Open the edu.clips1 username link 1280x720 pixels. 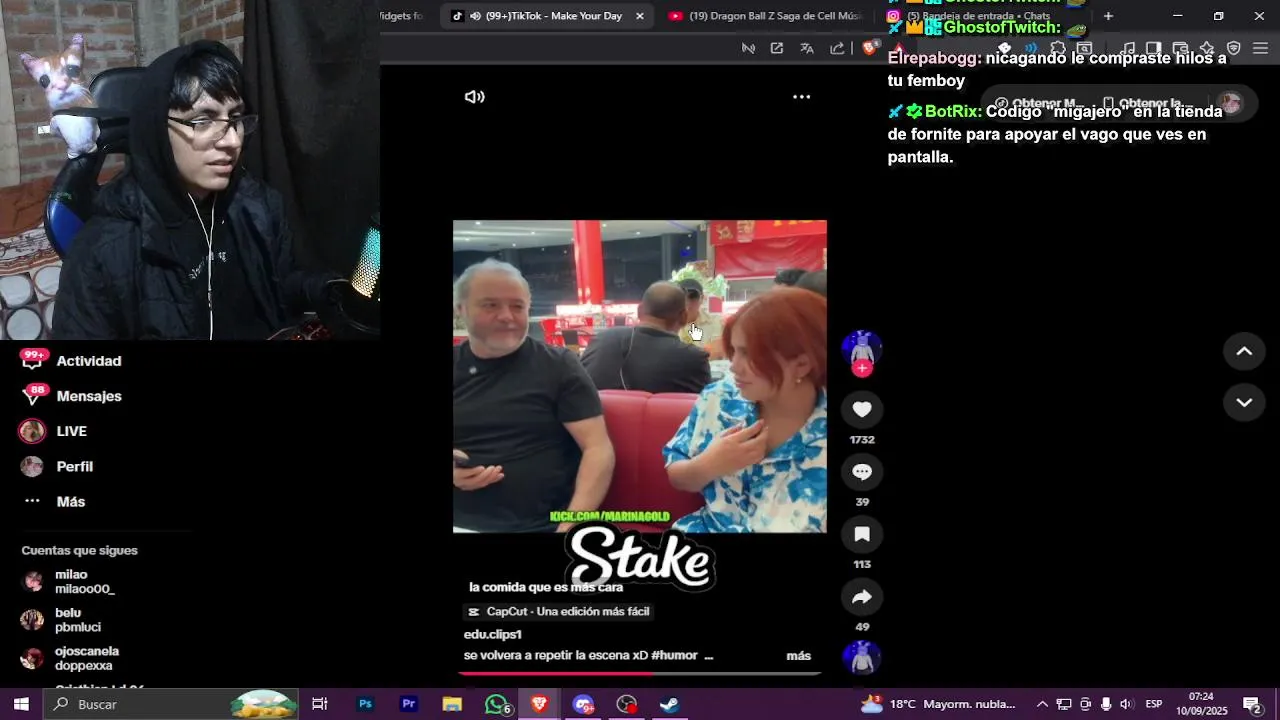coord(492,634)
